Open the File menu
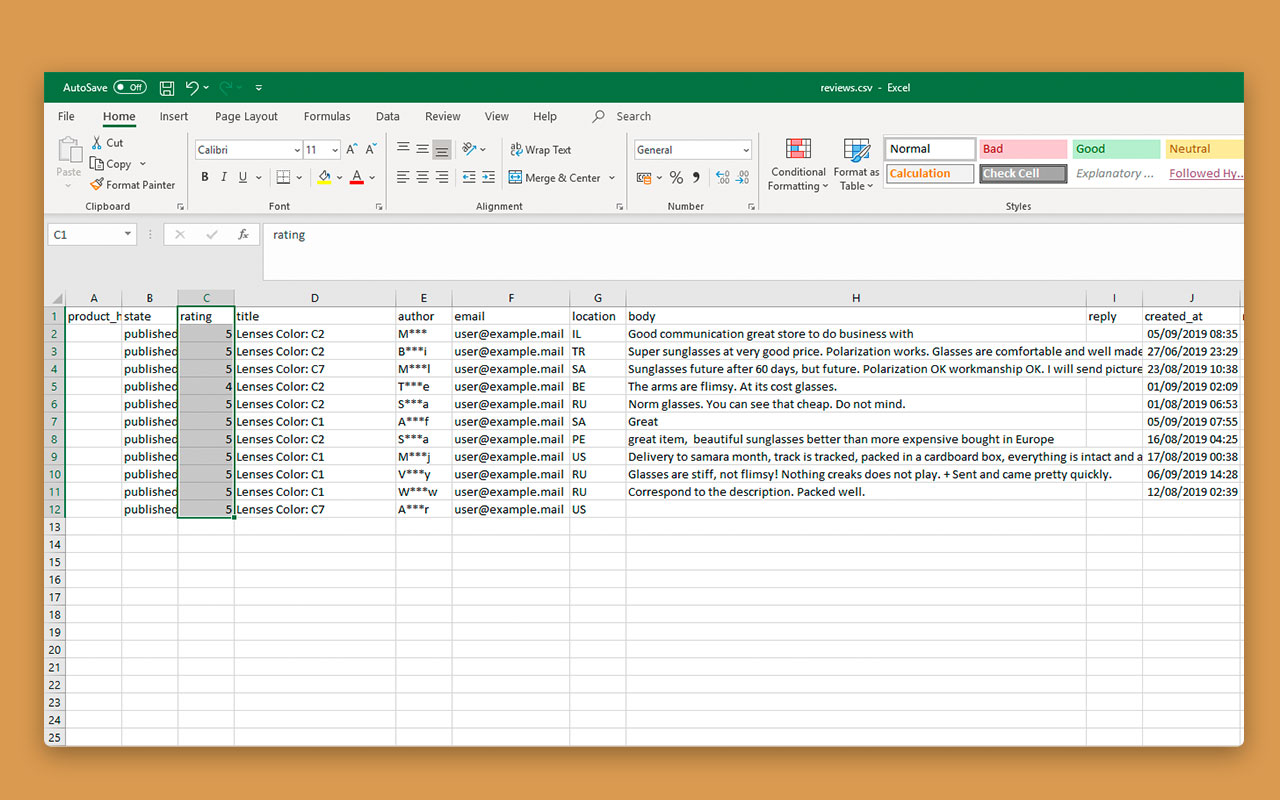The image size is (1280, 800). [66, 116]
